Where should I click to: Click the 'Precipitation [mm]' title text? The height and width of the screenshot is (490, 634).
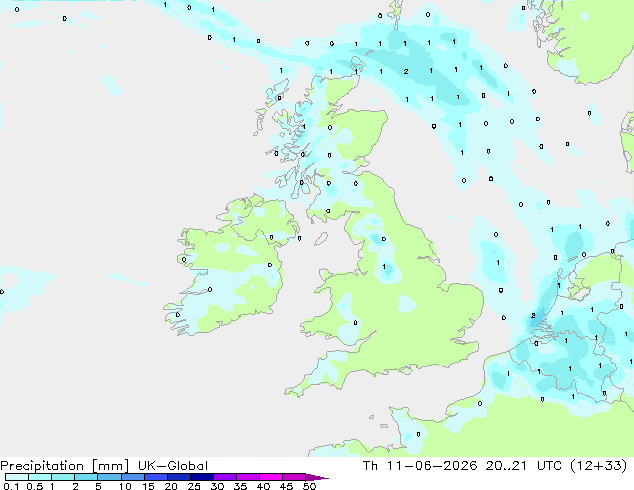click(x=65, y=466)
